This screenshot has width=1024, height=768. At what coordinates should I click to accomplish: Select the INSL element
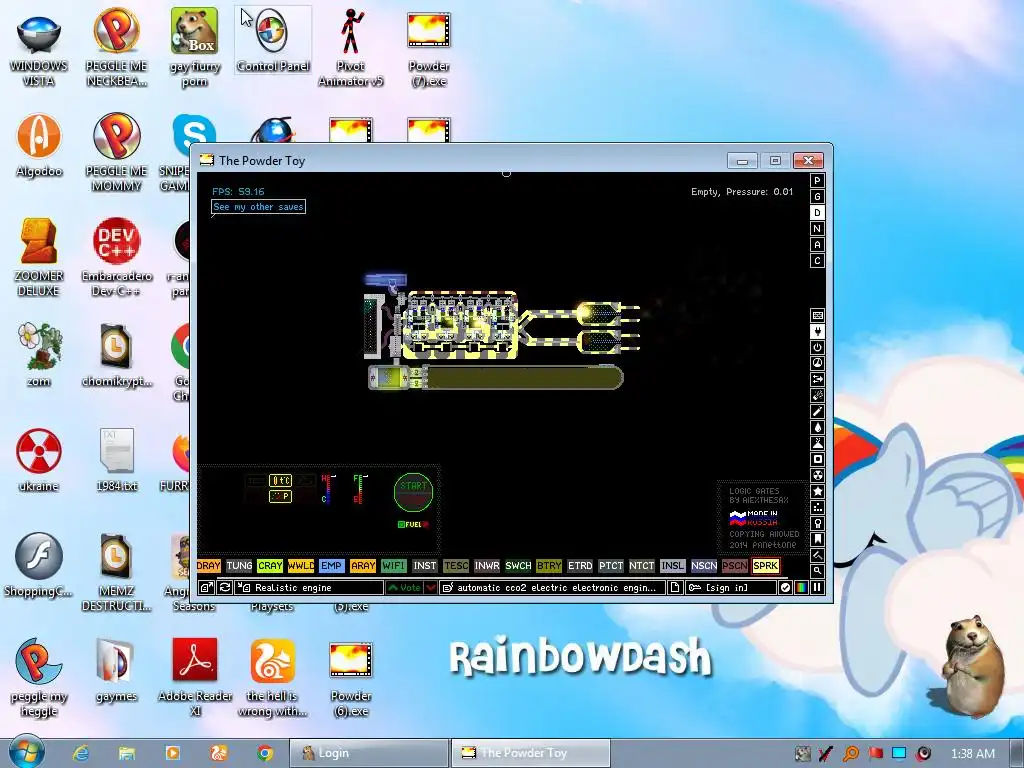click(x=673, y=566)
